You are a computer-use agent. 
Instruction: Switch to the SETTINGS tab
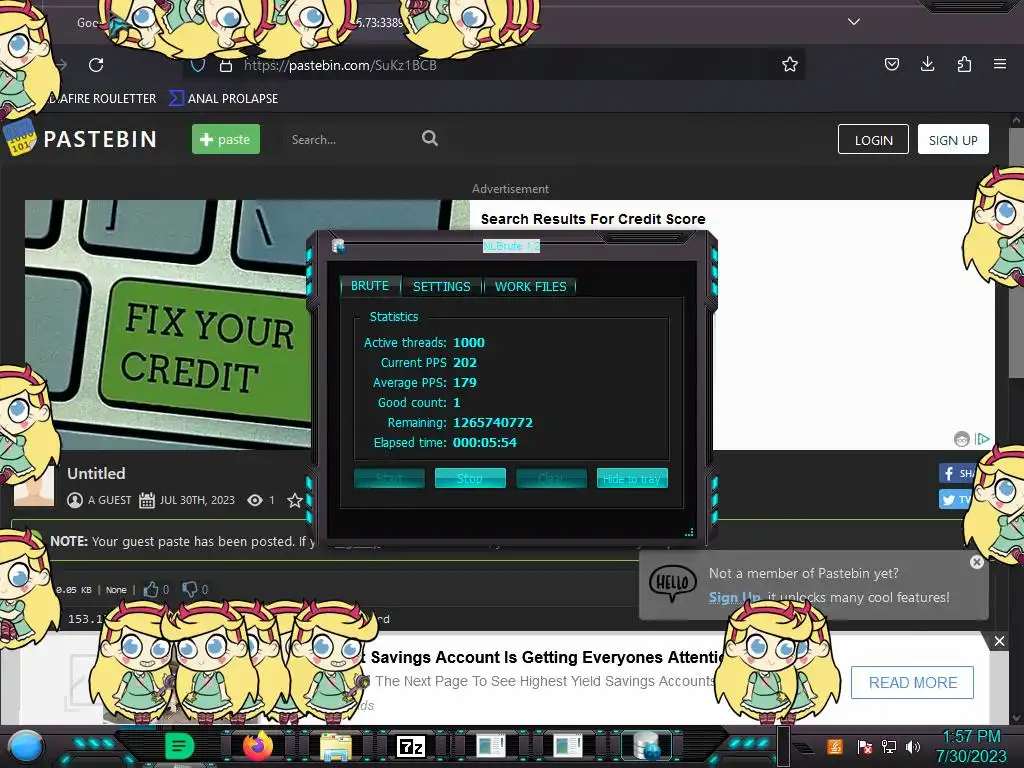coord(441,286)
